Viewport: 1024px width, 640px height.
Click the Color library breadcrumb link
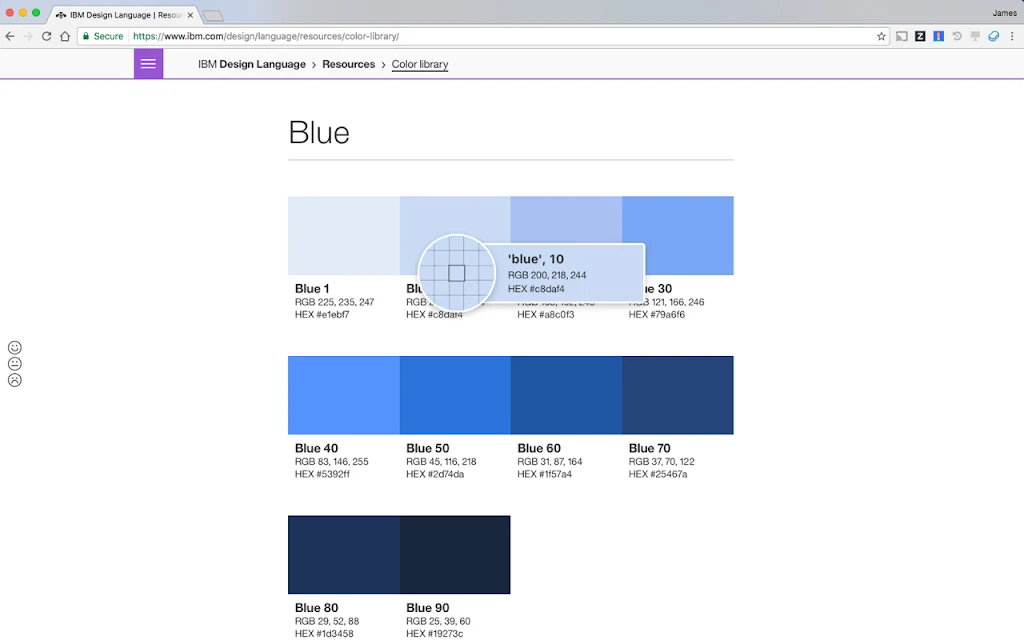420,64
